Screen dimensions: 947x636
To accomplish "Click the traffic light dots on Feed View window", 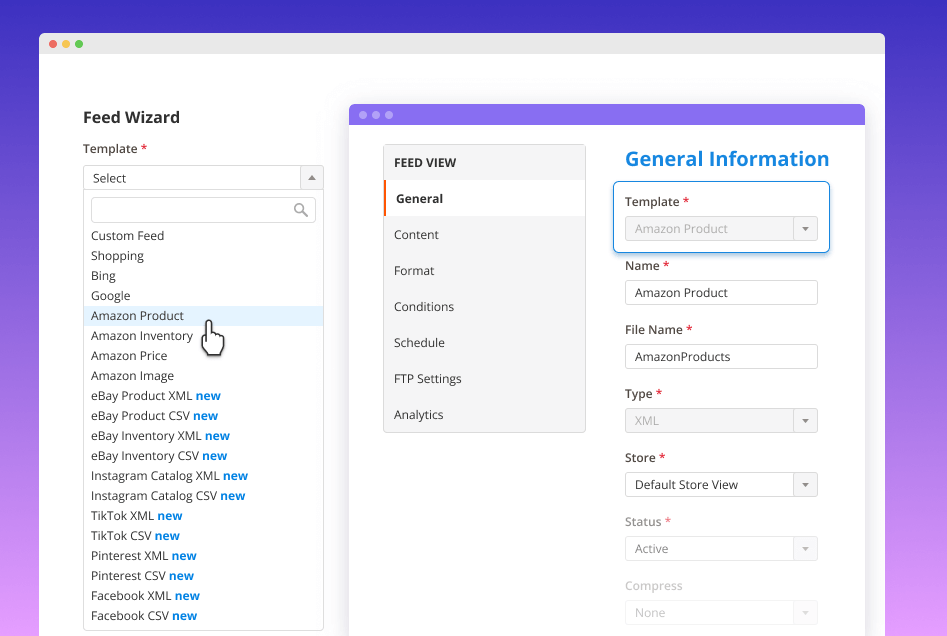I will pos(374,114).
